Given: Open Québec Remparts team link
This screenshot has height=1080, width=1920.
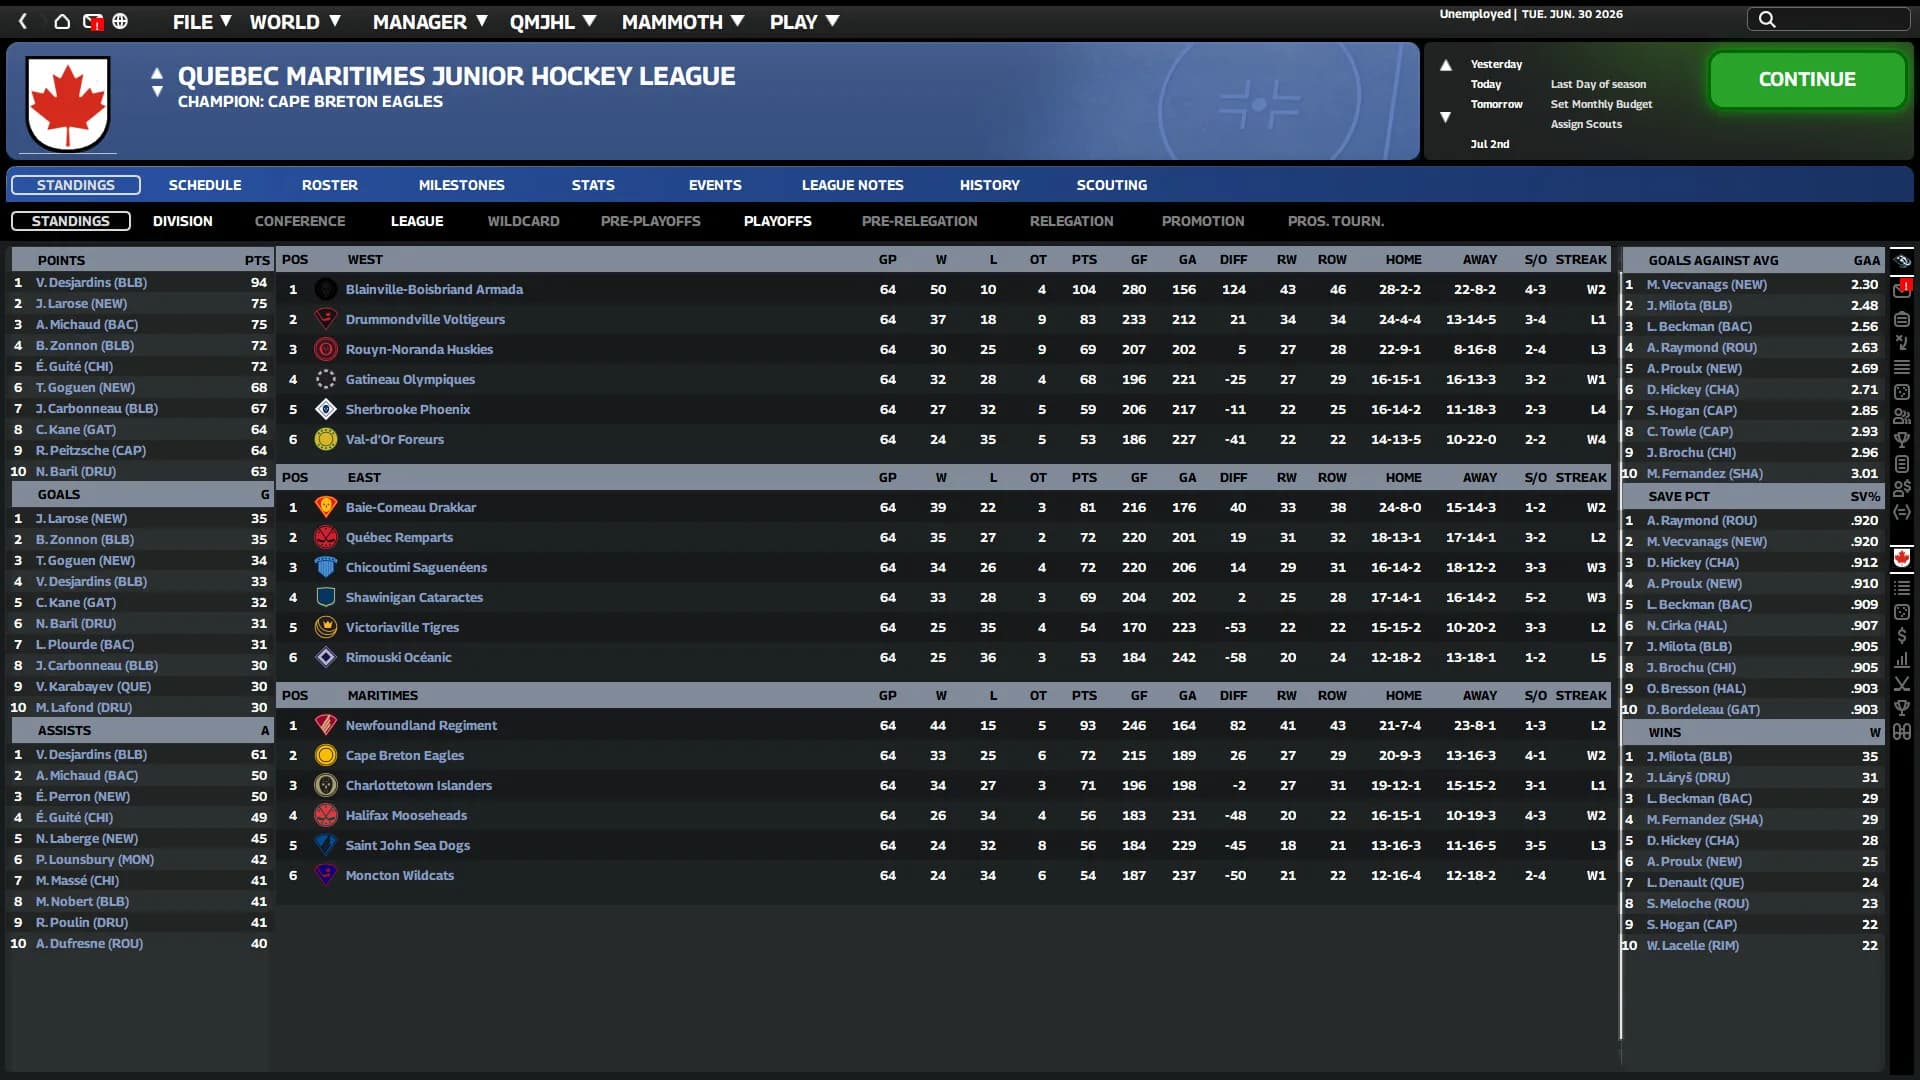Looking at the screenshot, I should tap(399, 537).
